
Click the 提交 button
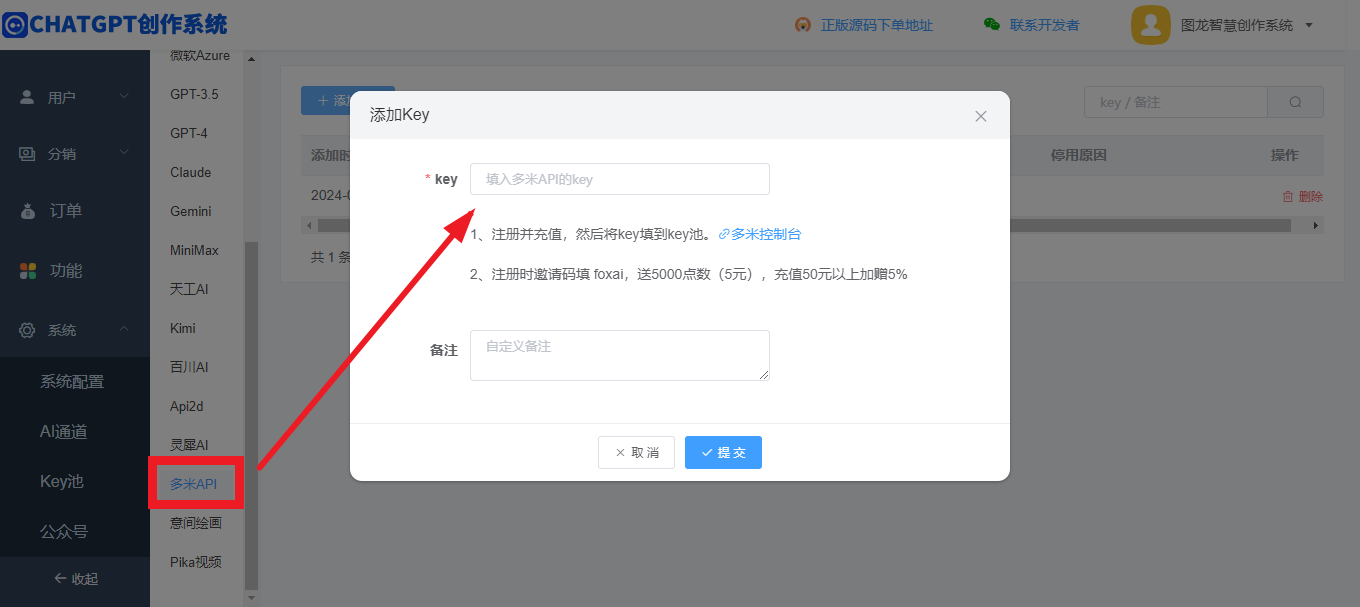pyautogui.click(x=723, y=452)
